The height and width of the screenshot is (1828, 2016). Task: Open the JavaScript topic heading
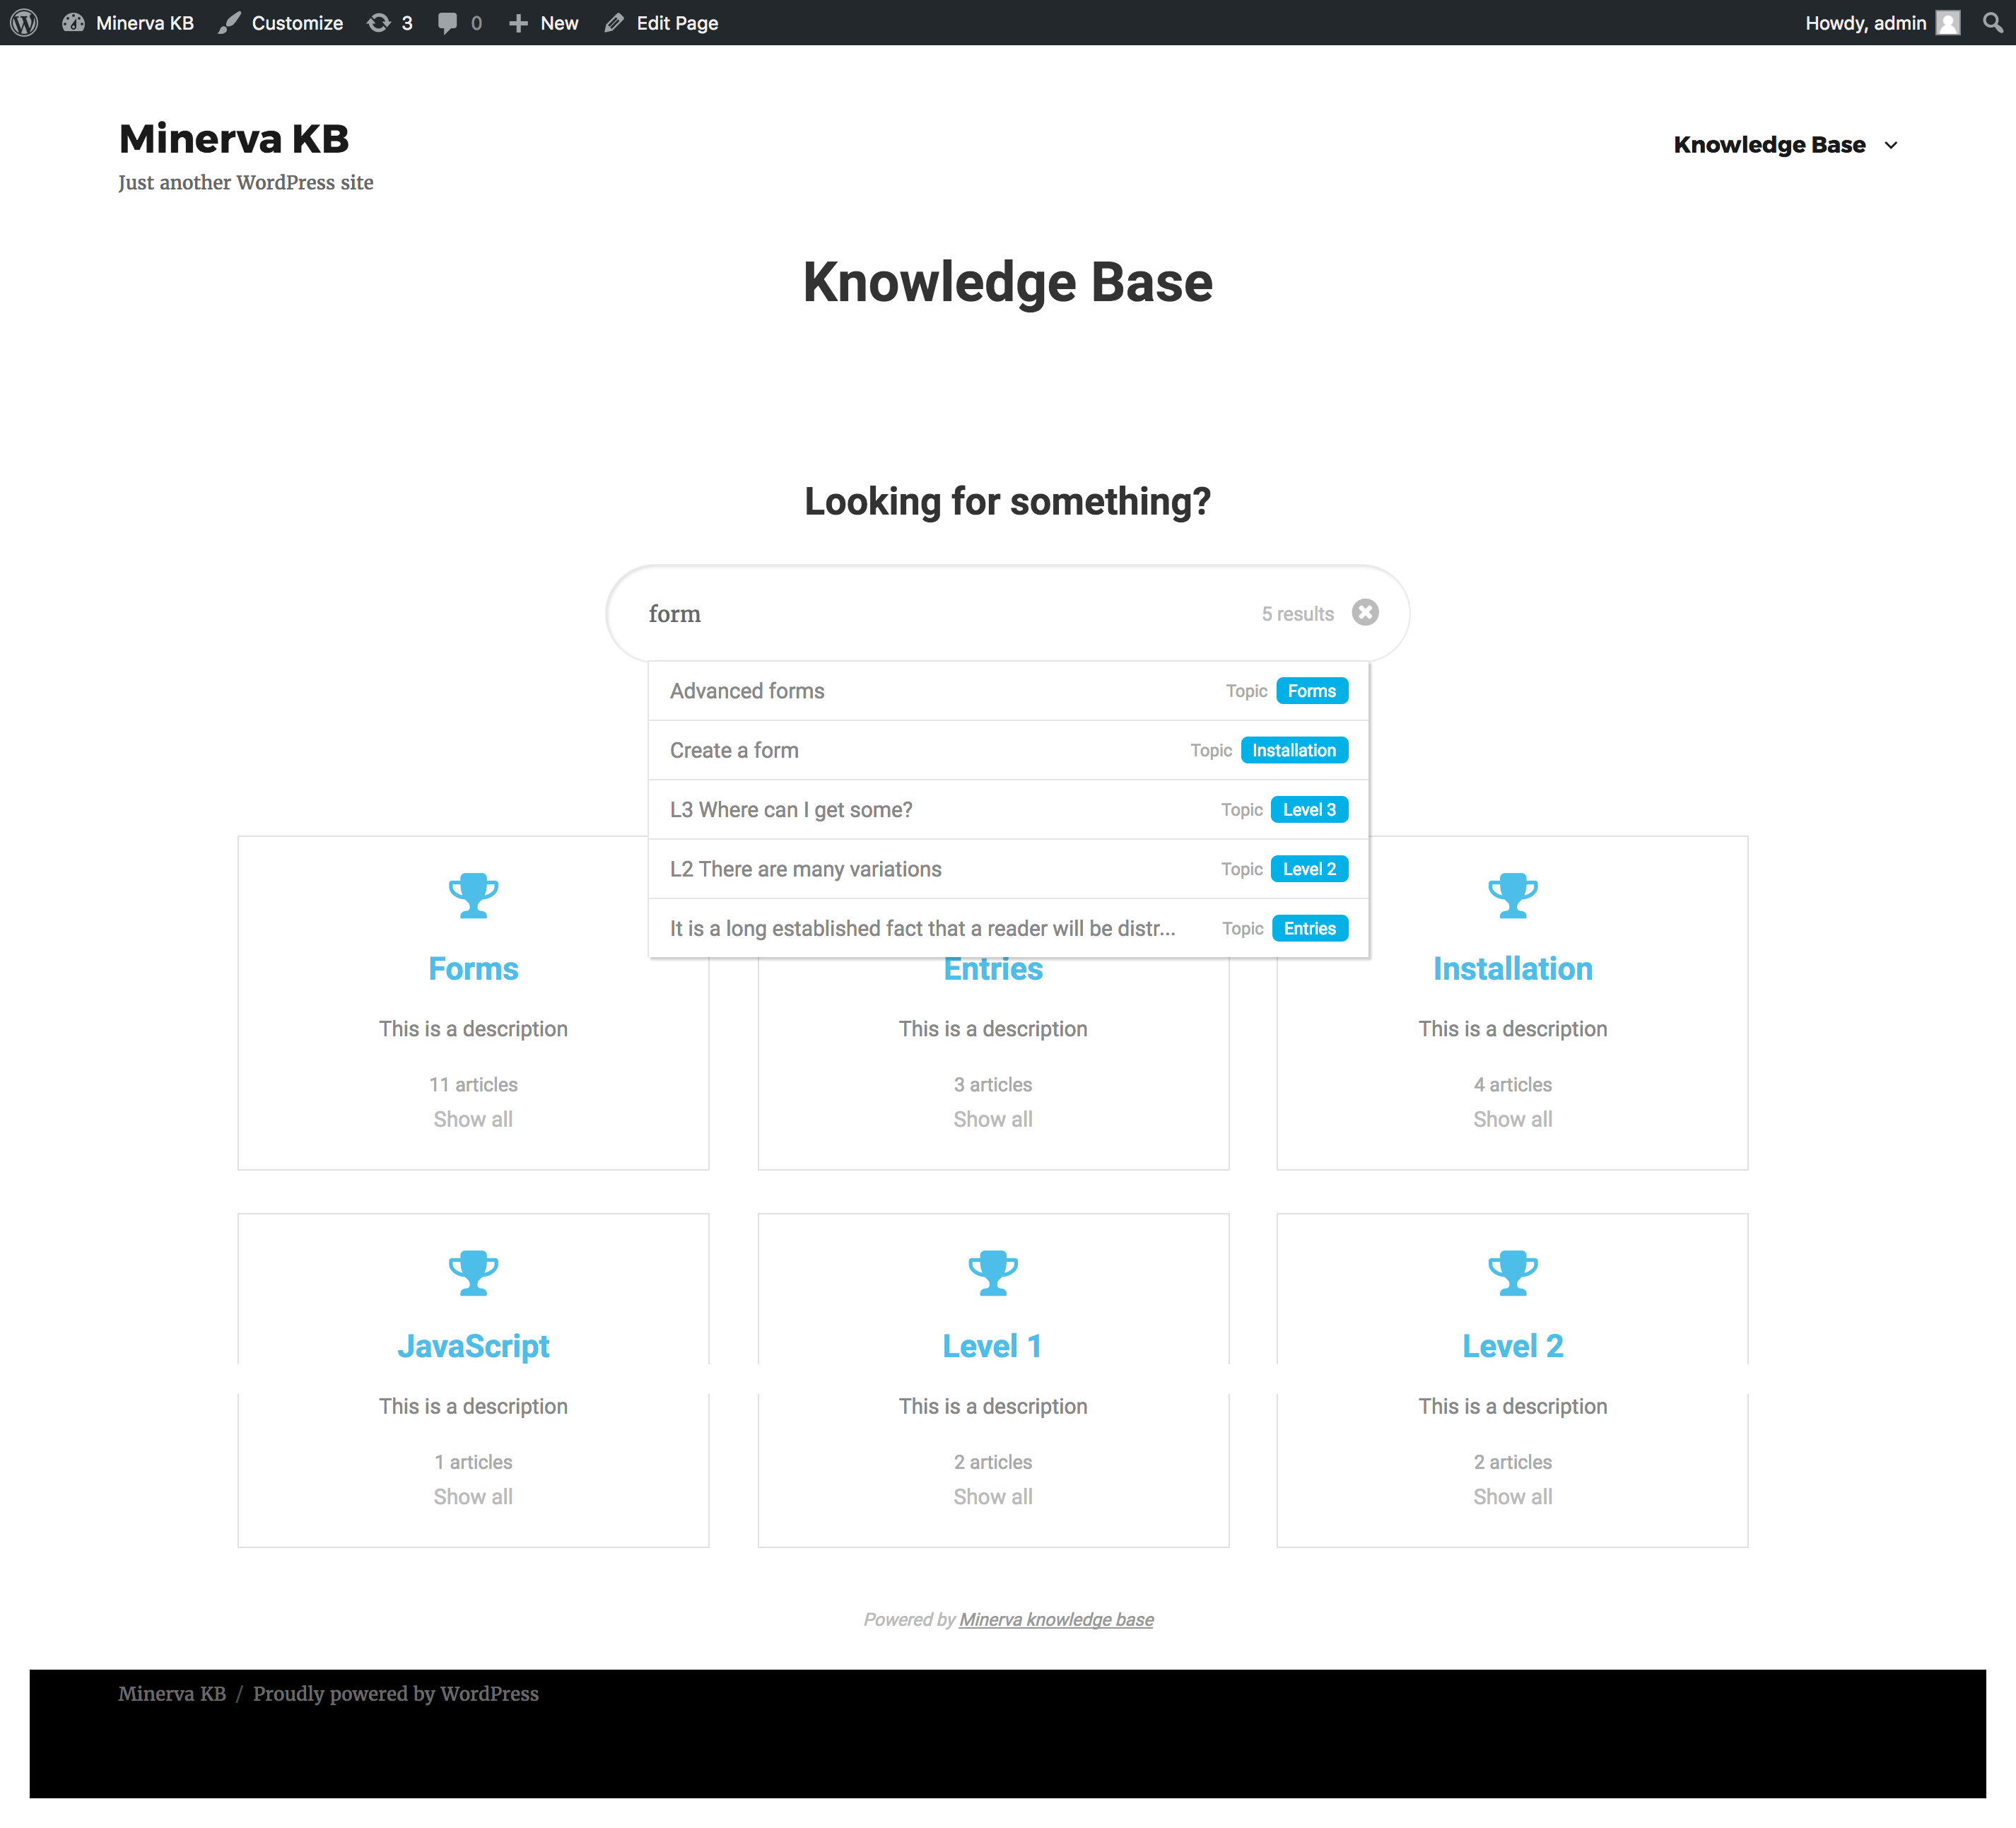pyautogui.click(x=473, y=1346)
